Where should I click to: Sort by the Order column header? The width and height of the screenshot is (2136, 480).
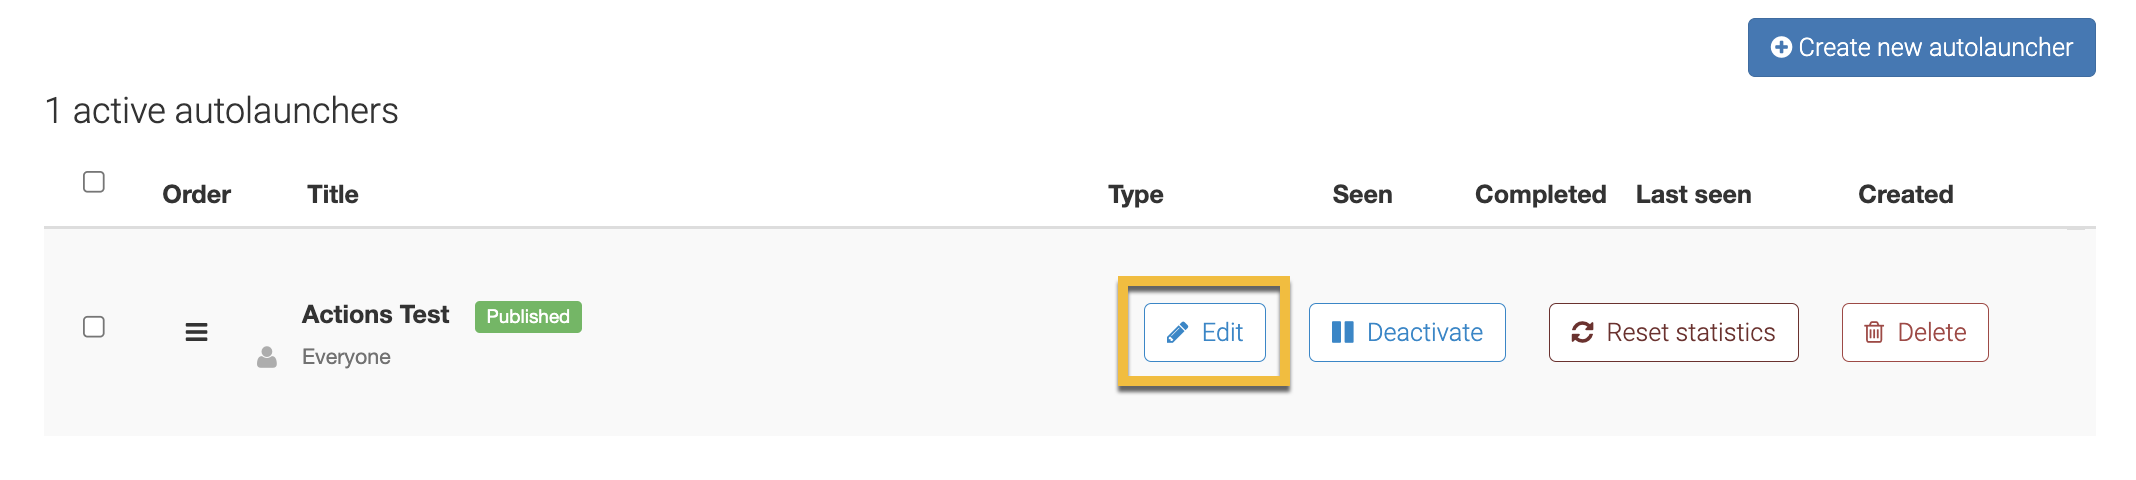(196, 194)
